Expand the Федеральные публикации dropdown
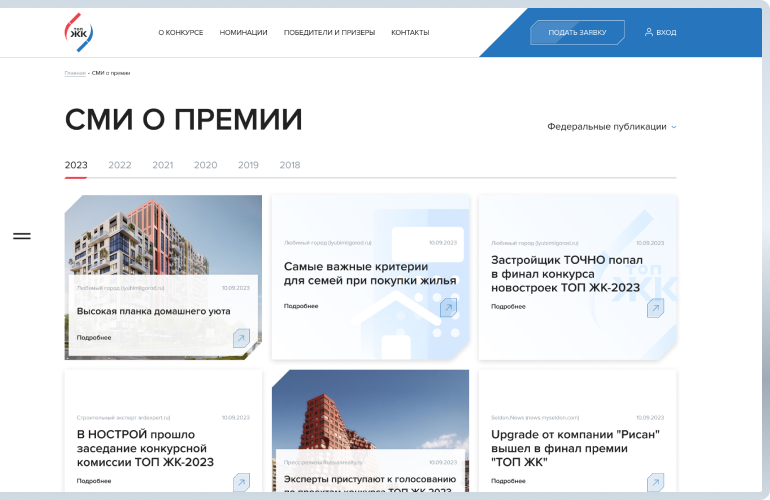Image resolution: width=770 pixels, height=500 pixels. pos(612,127)
